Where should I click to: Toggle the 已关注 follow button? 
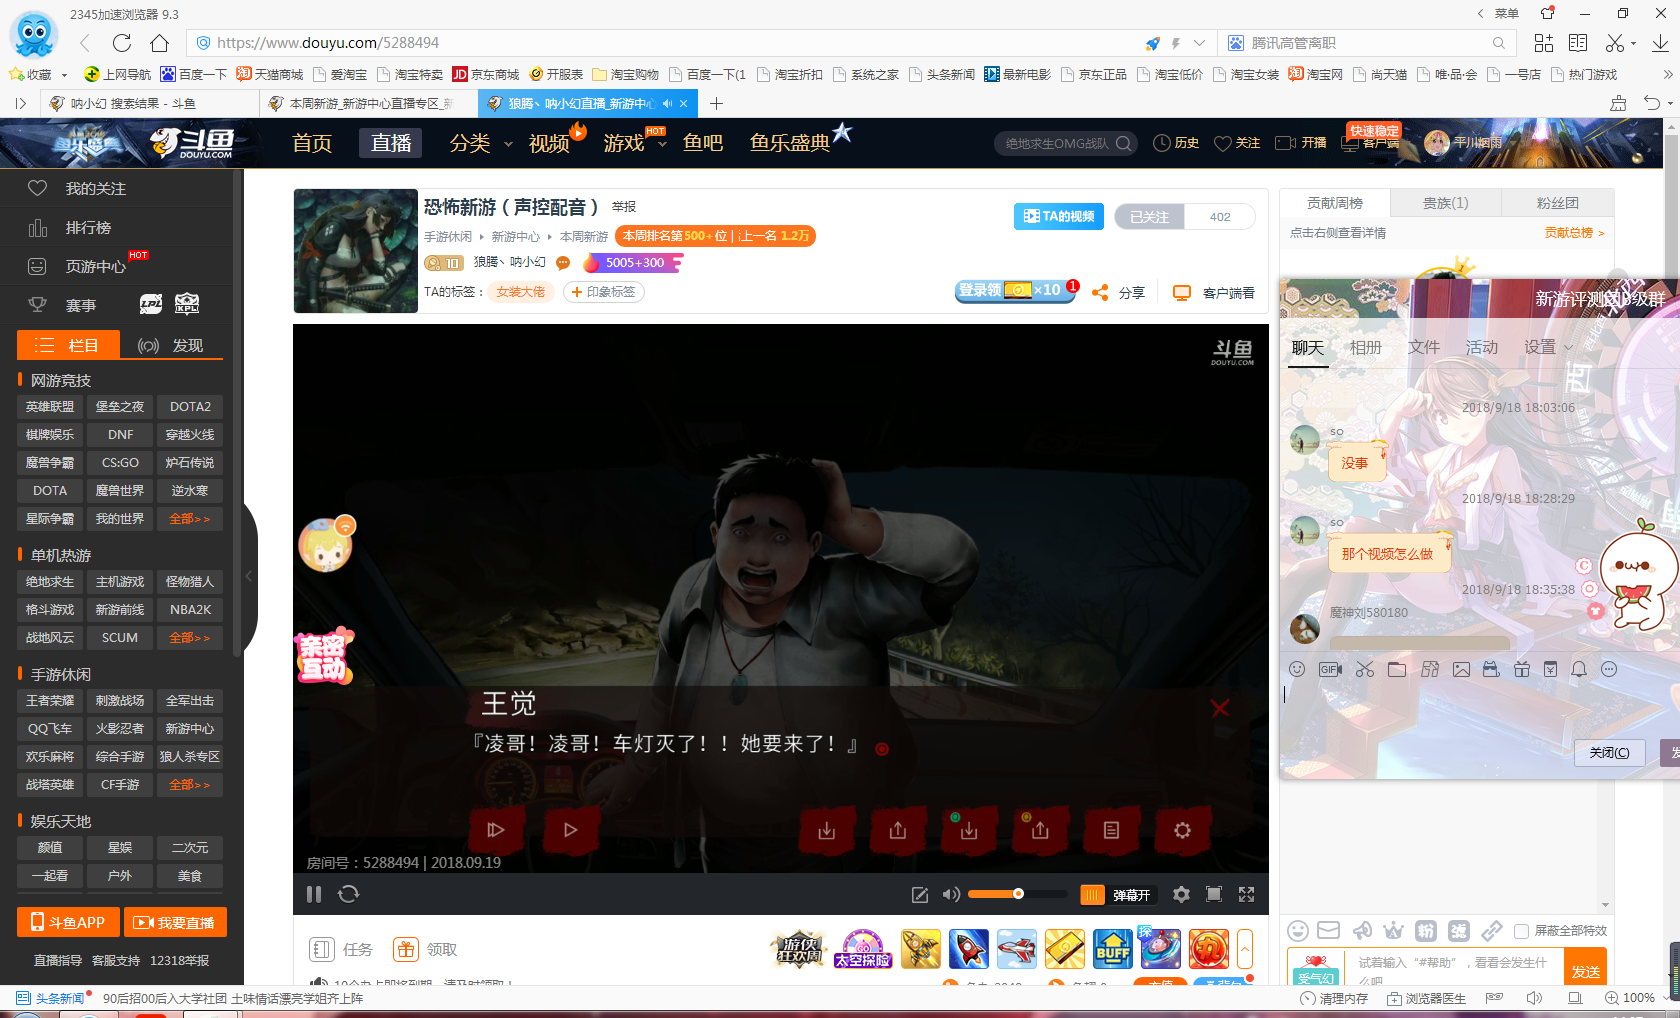pos(1149,217)
